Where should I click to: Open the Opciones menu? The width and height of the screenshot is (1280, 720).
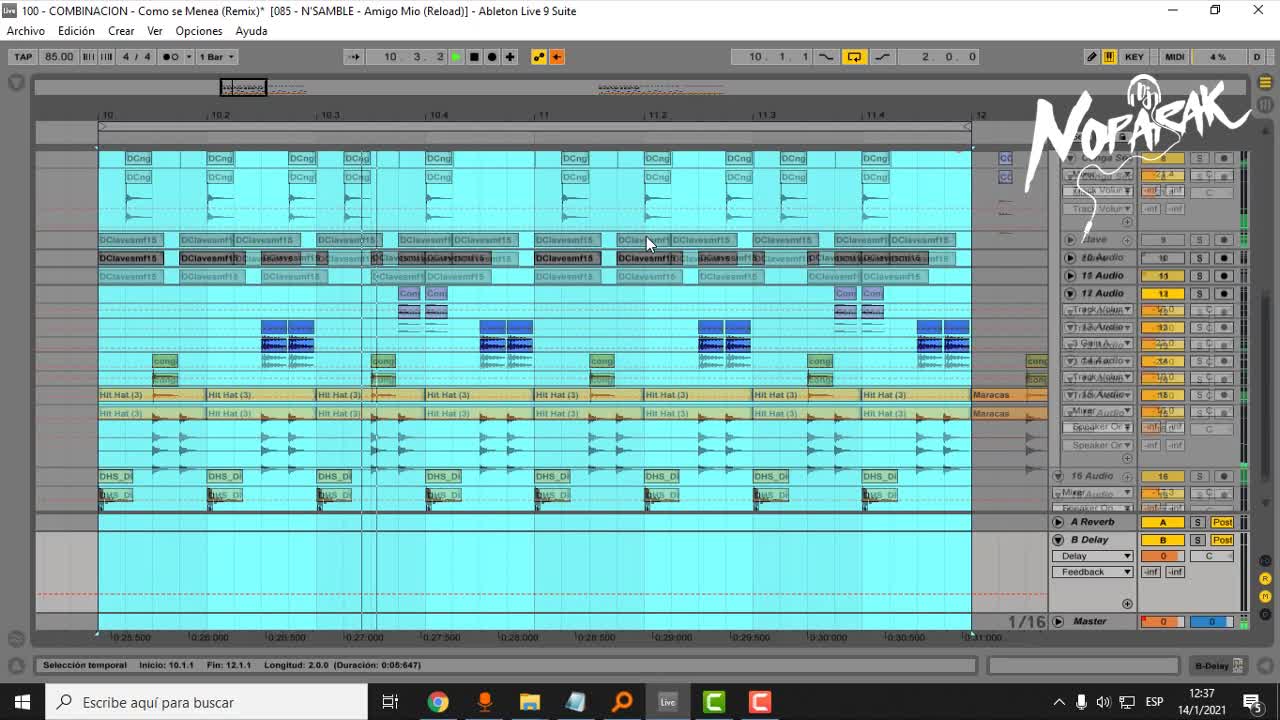[x=199, y=31]
